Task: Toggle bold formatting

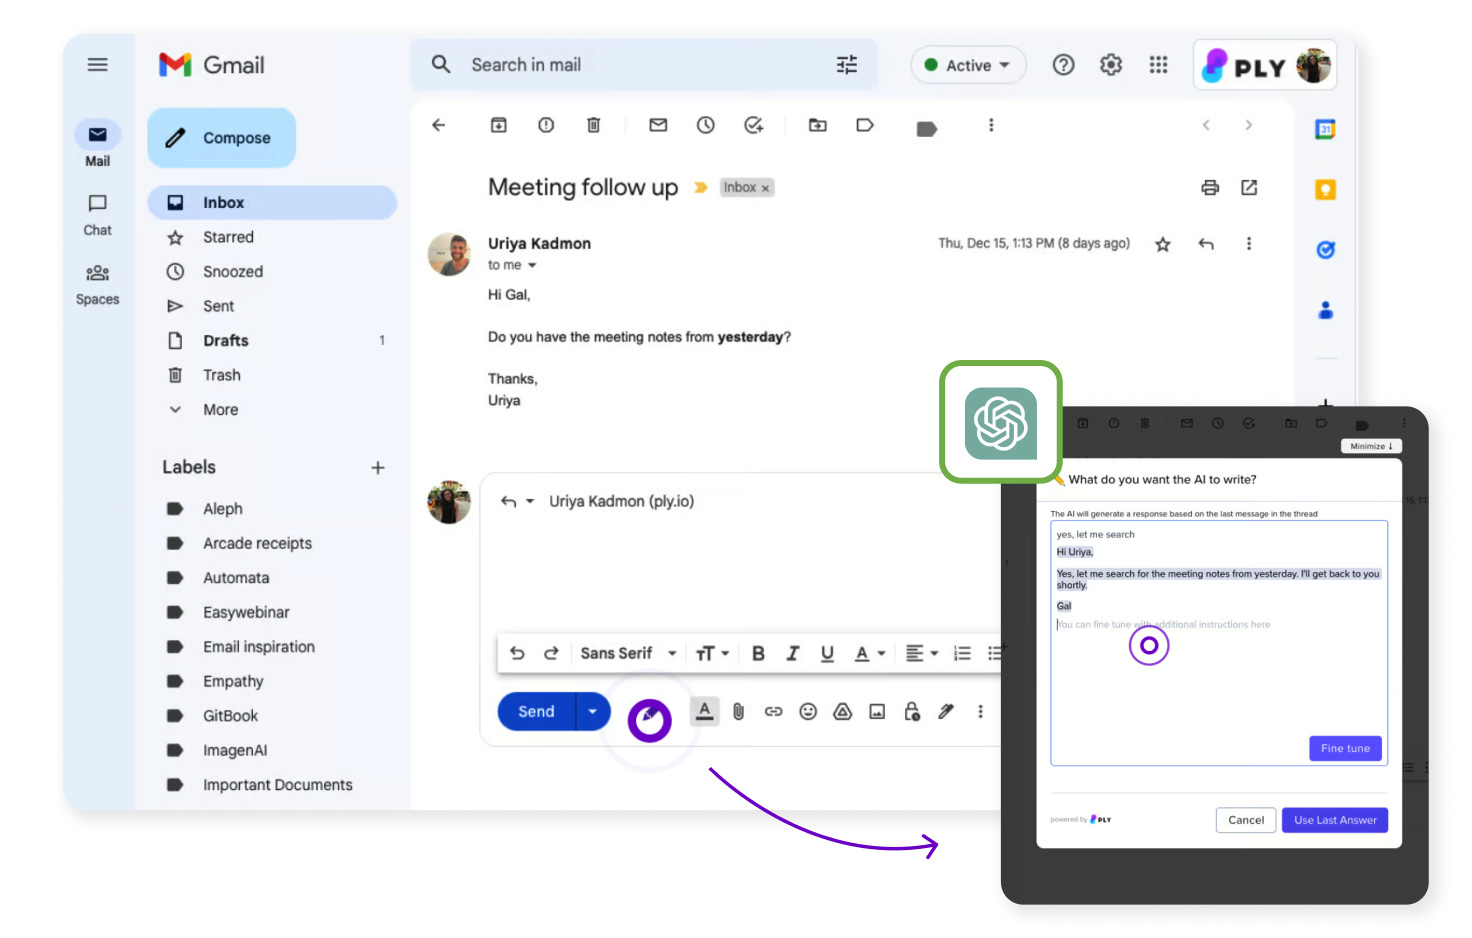Action: point(758,653)
